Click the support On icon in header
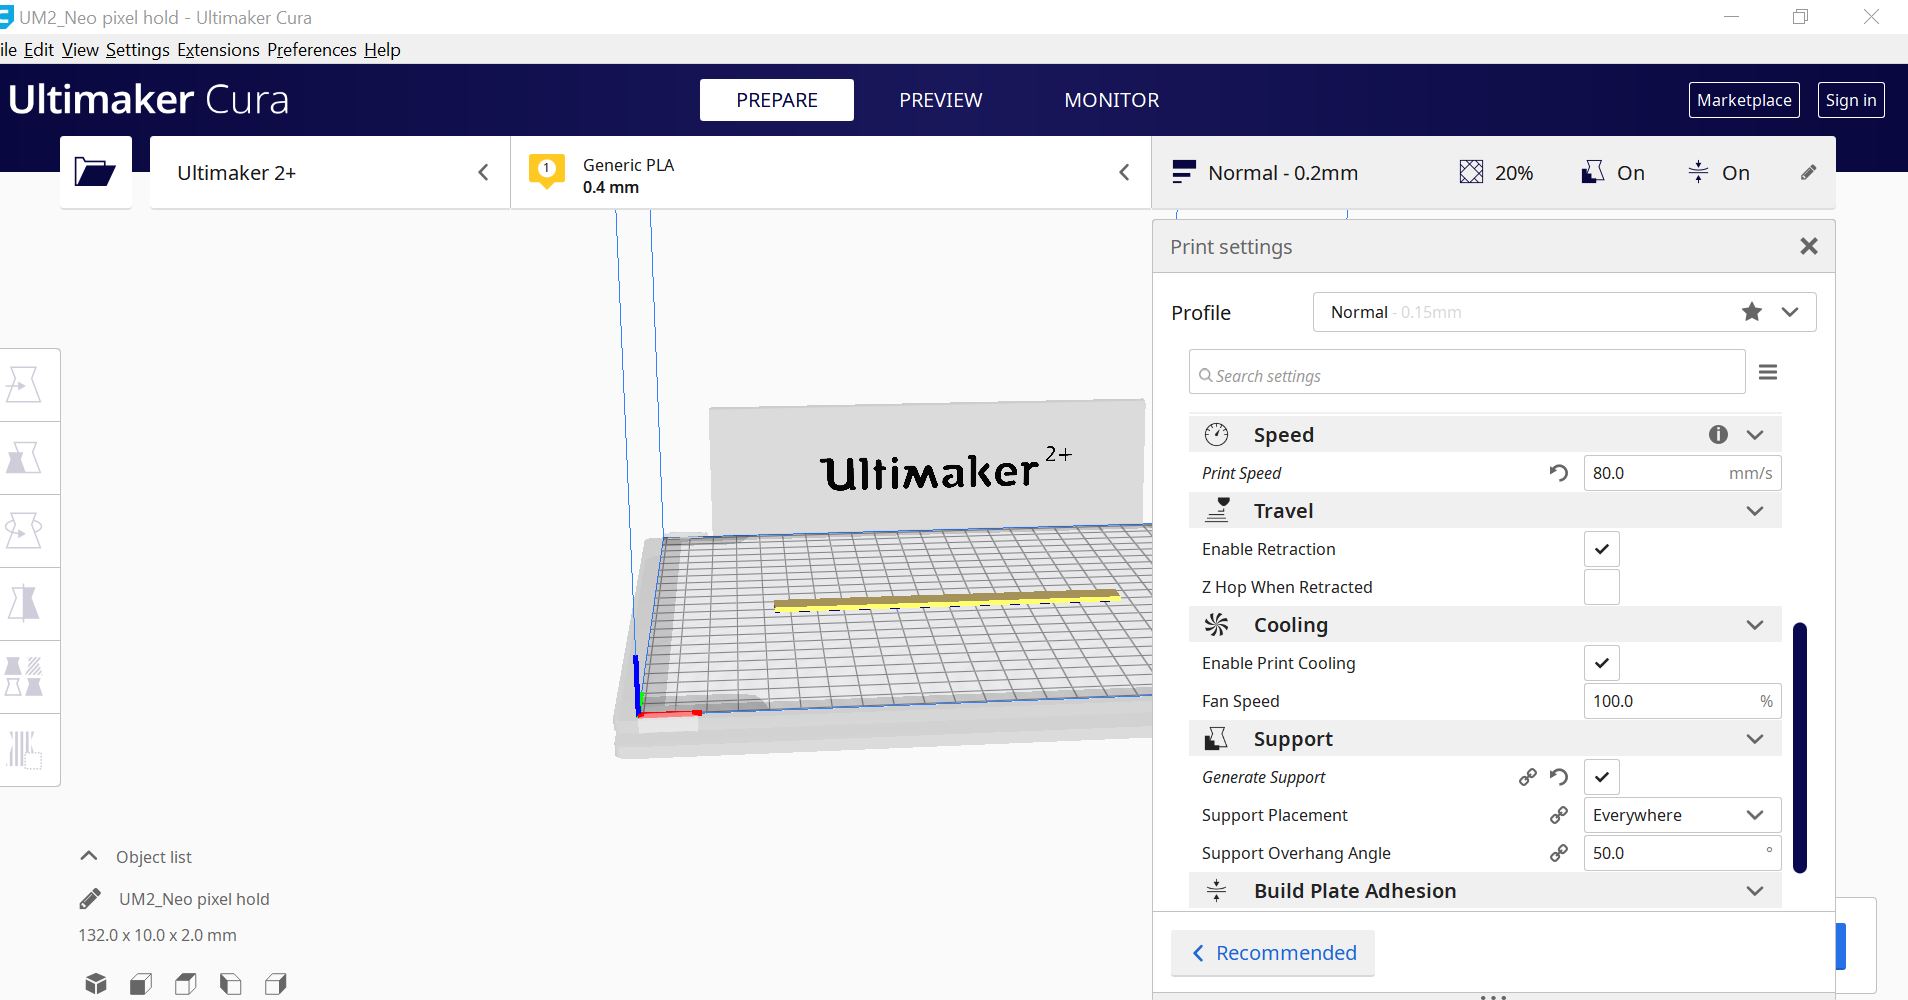 tap(1593, 172)
